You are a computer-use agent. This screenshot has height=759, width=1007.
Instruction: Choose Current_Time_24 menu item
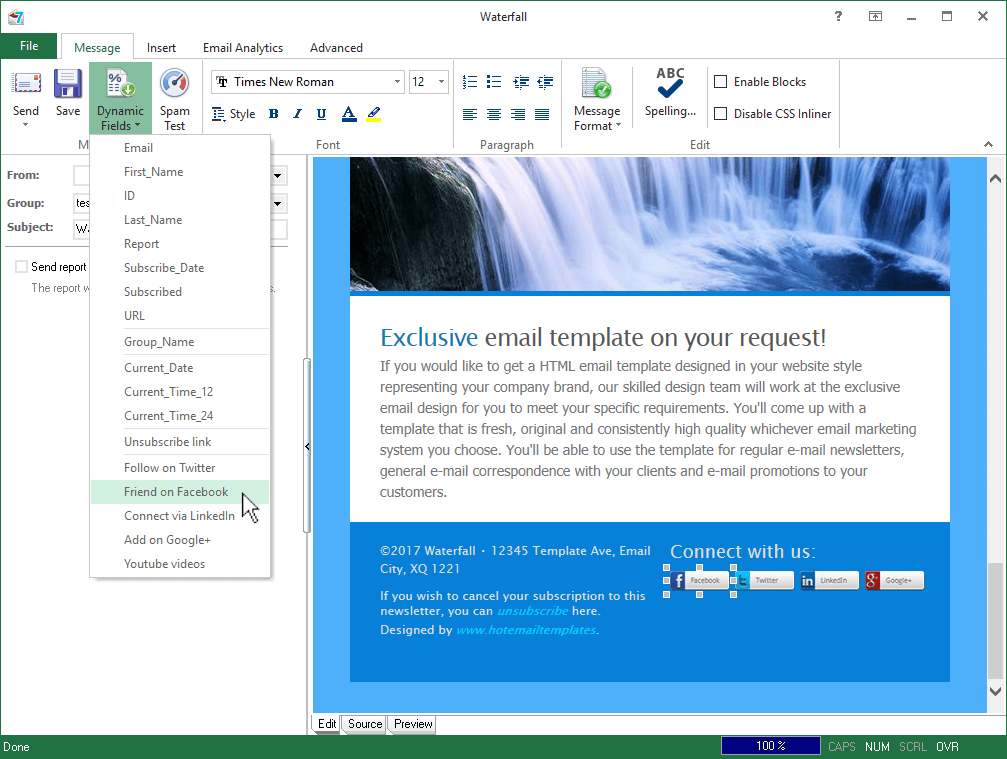[x=180, y=415]
